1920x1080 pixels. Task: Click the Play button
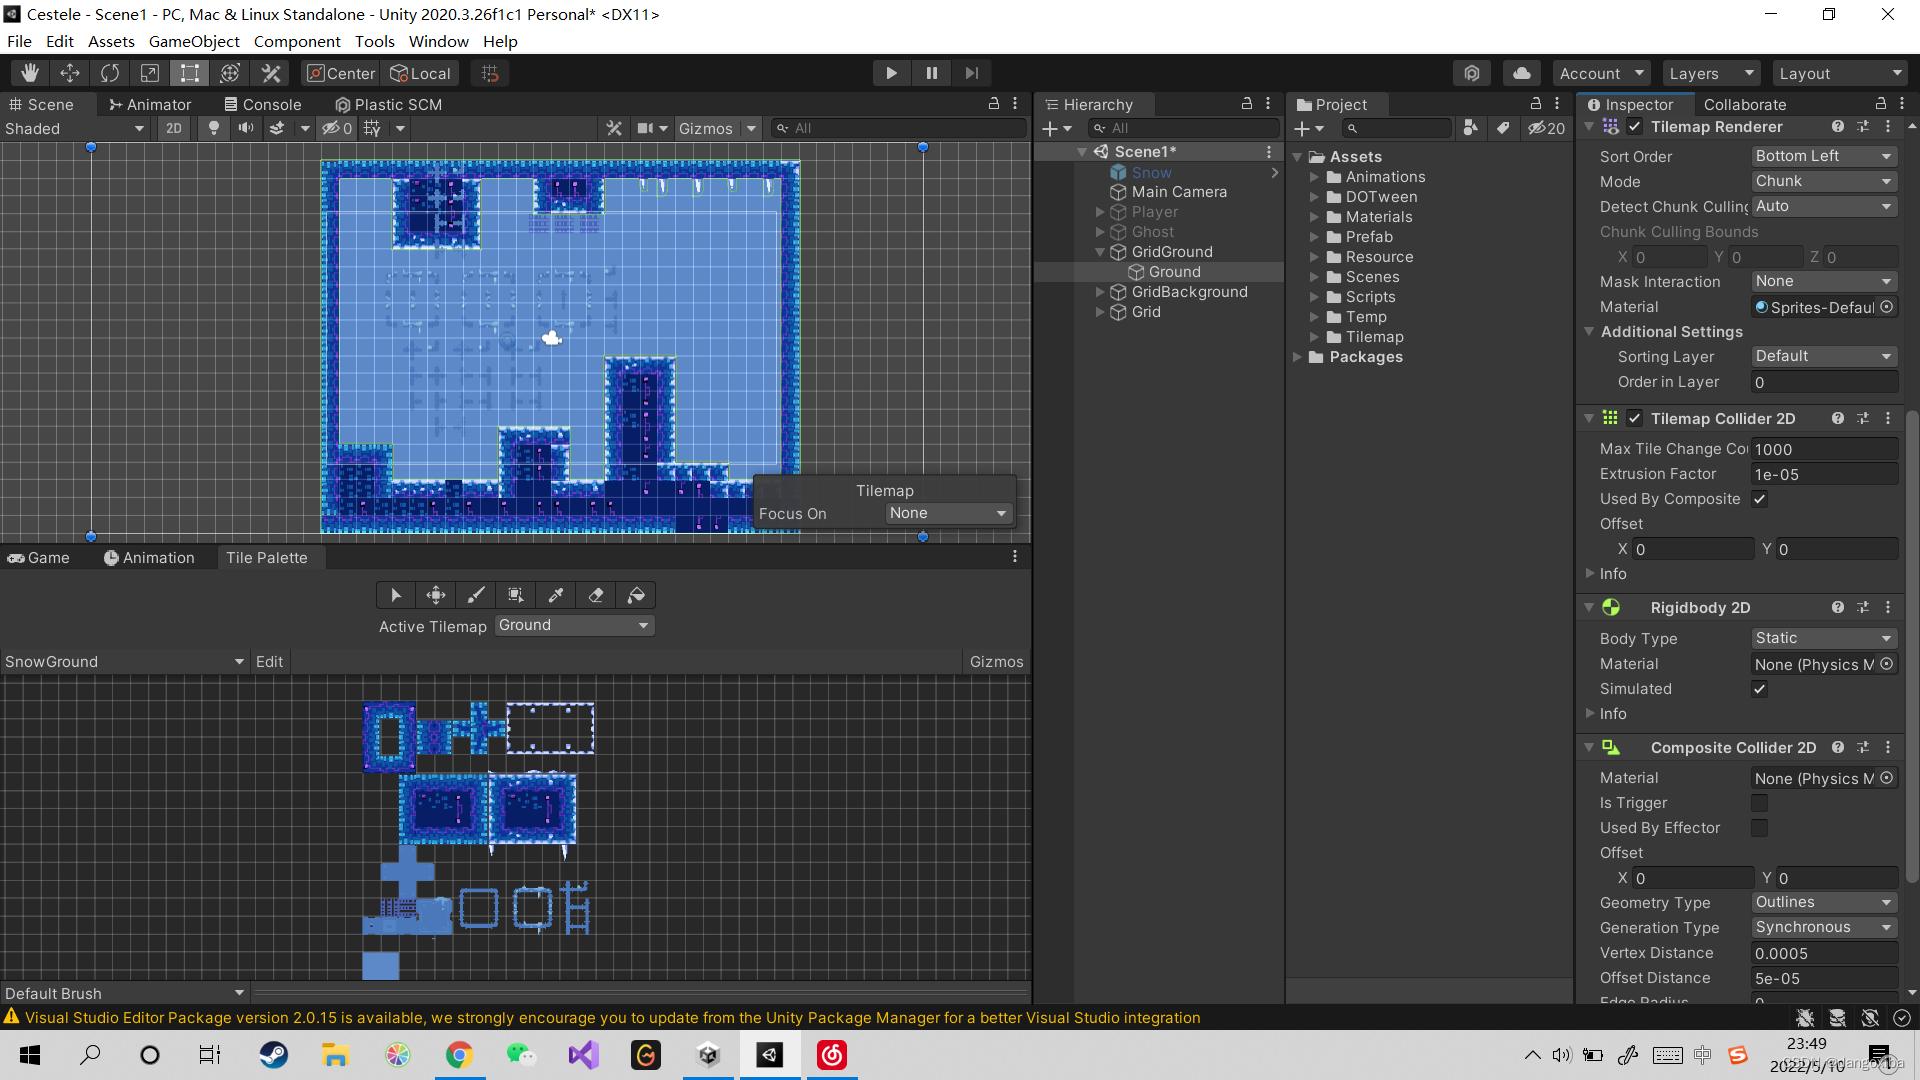pos(891,73)
